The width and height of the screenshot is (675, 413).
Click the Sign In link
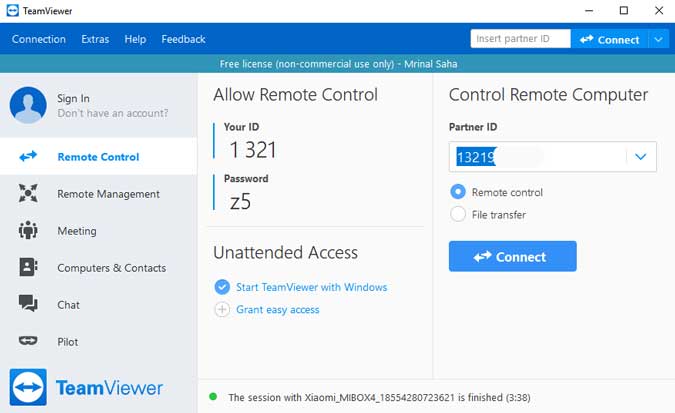73,98
